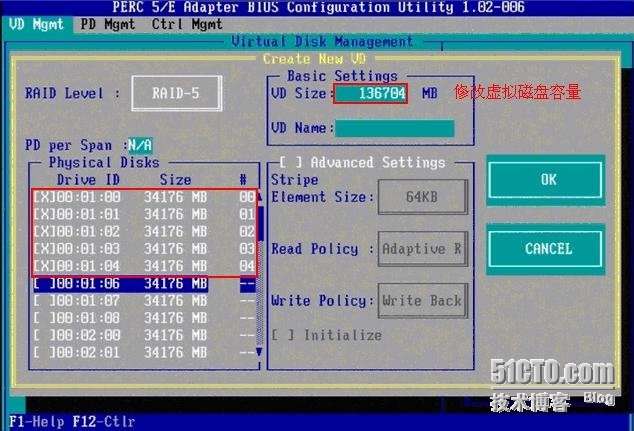
Task: Check physical disk 00:01:07
Action: click(x=44, y=301)
